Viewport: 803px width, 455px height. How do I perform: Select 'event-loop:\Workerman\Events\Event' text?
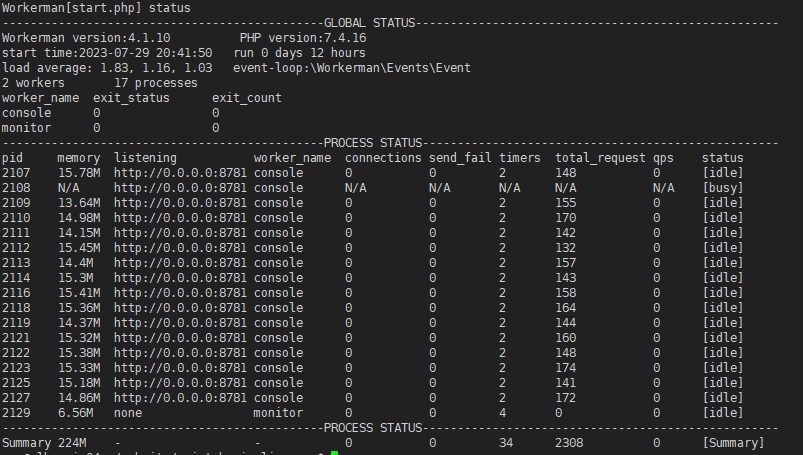(352, 68)
